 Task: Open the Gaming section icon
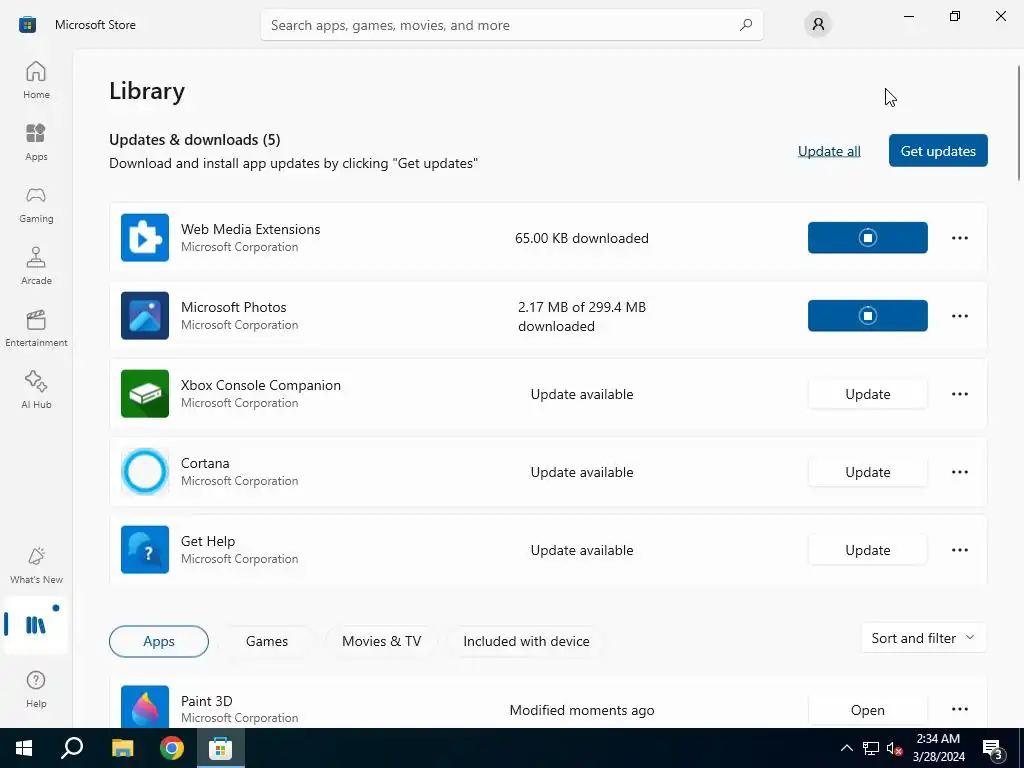click(36, 204)
